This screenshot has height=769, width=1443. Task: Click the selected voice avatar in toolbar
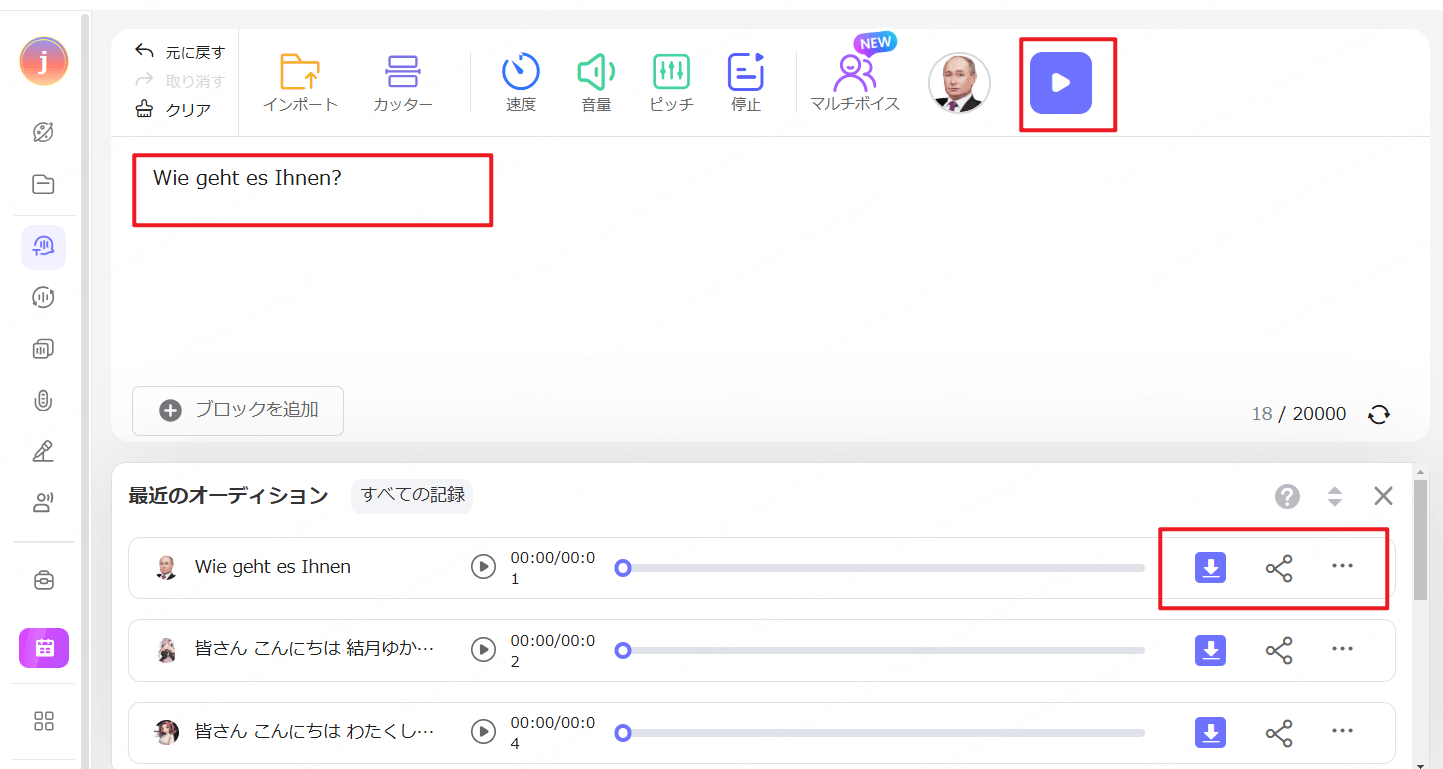pos(959,83)
